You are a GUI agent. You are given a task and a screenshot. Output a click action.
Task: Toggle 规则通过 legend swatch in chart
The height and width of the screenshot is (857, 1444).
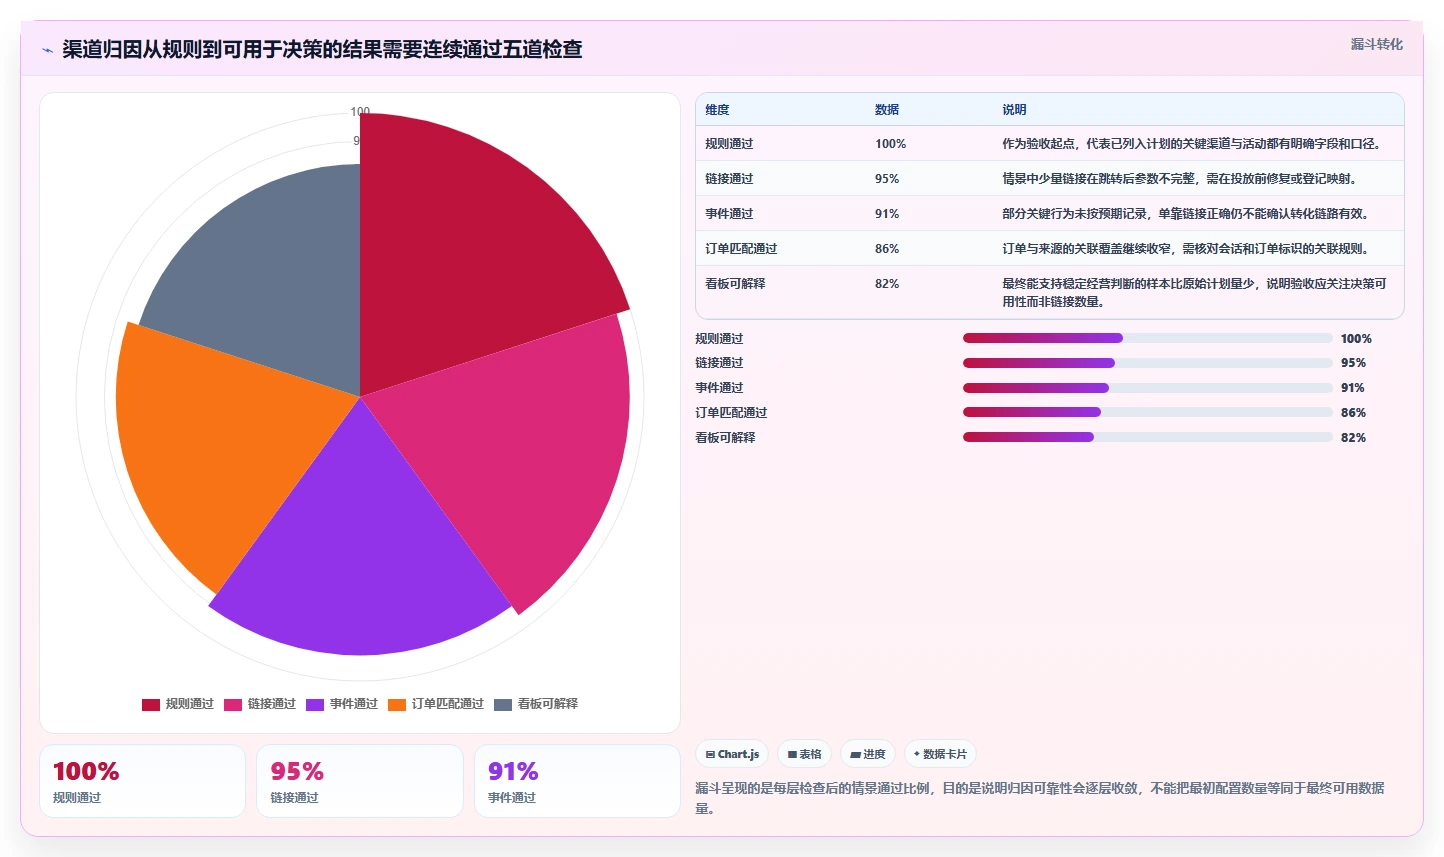click(151, 704)
